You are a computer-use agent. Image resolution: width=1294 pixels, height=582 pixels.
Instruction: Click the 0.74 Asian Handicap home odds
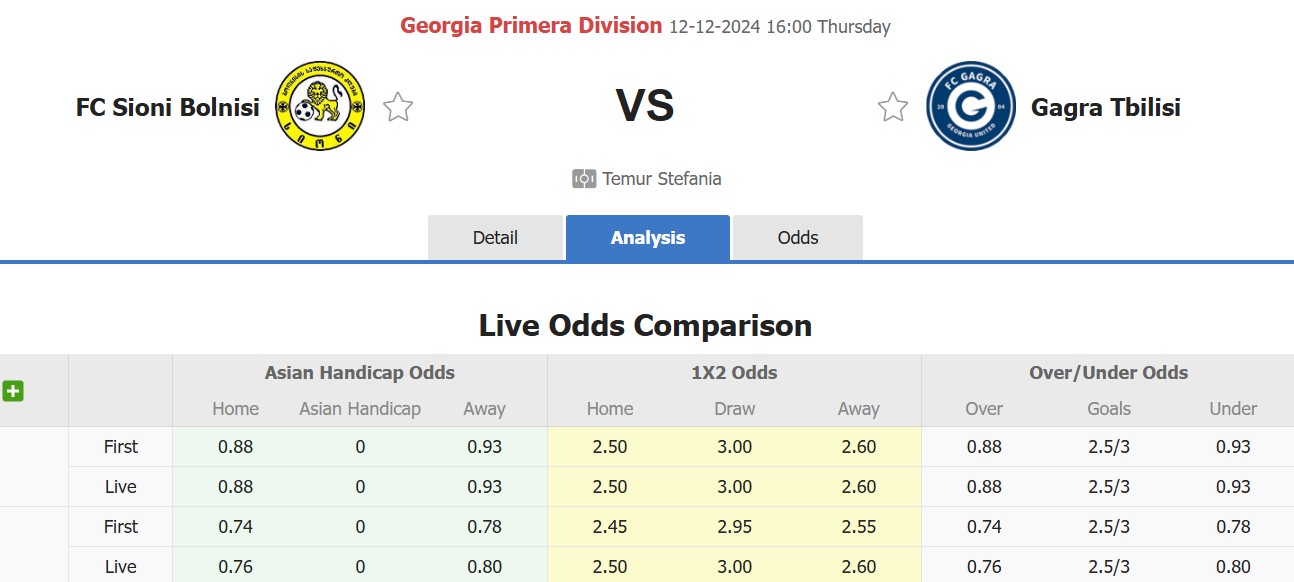[236, 527]
